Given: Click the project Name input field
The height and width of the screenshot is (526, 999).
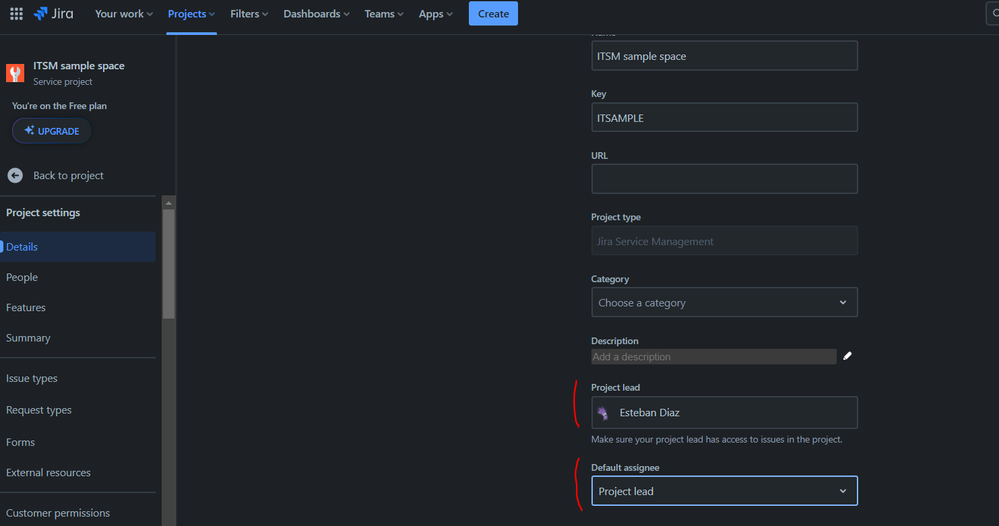Looking at the screenshot, I should coord(724,55).
